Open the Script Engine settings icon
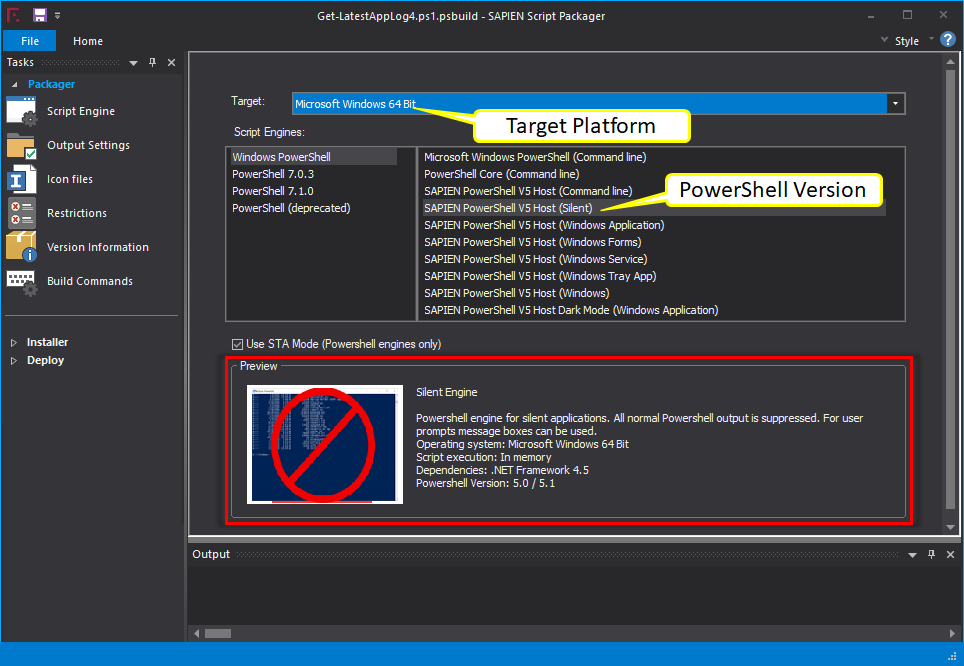Viewport: 964px width, 666px height. (x=22, y=111)
